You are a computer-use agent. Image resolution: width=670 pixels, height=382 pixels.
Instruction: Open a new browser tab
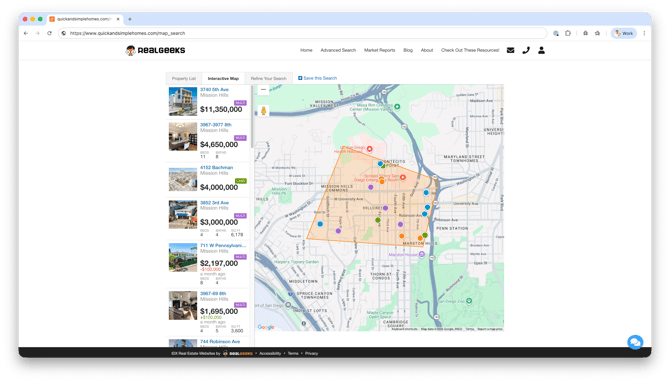click(x=130, y=19)
